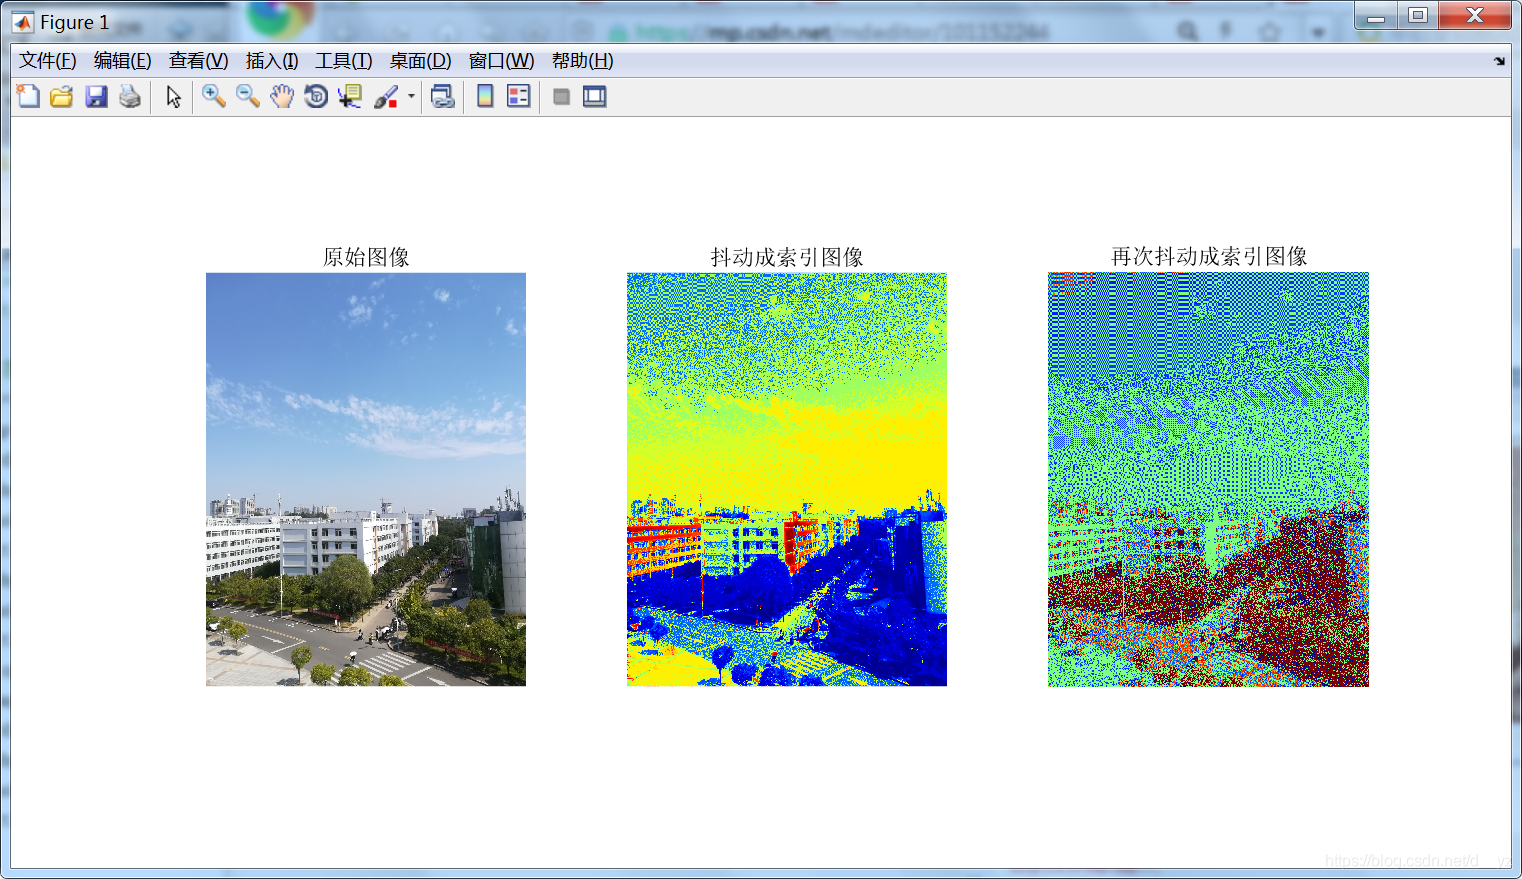Viewport: 1522px width, 879px height.
Task: Hide plot tools with toolbar icon
Action: 561,96
